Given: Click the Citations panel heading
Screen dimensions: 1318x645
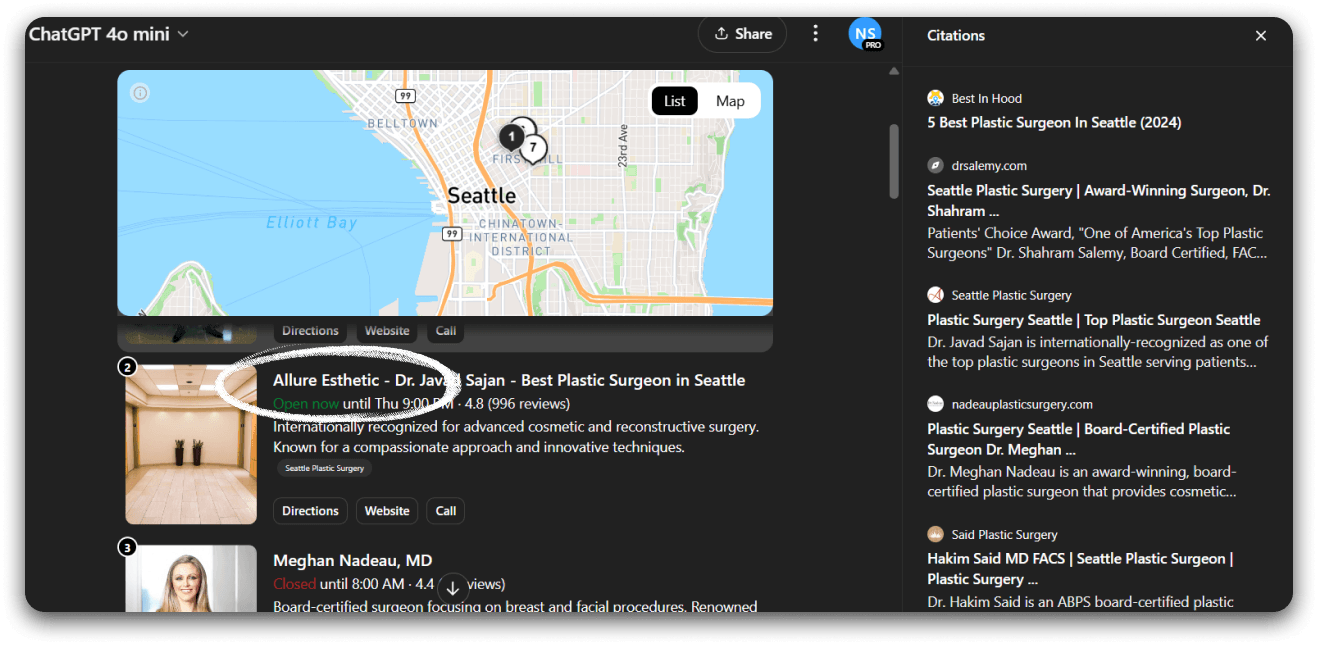Looking at the screenshot, I should [956, 35].
